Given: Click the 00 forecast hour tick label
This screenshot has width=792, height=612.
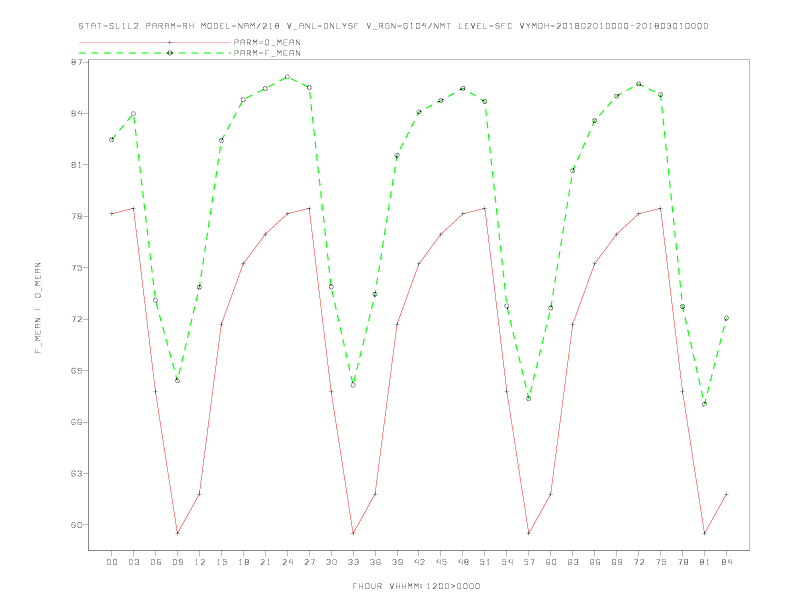Looking at the screenshot, I should [x=112, y=562].
